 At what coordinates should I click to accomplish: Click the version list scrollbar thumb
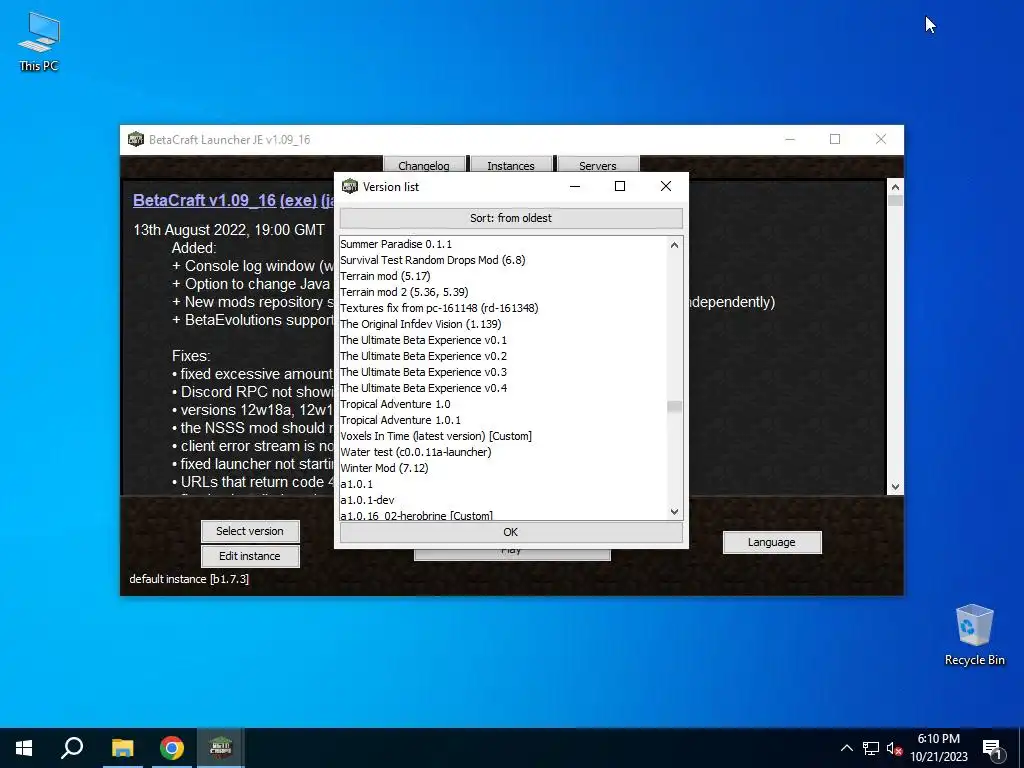click(675, 406)
